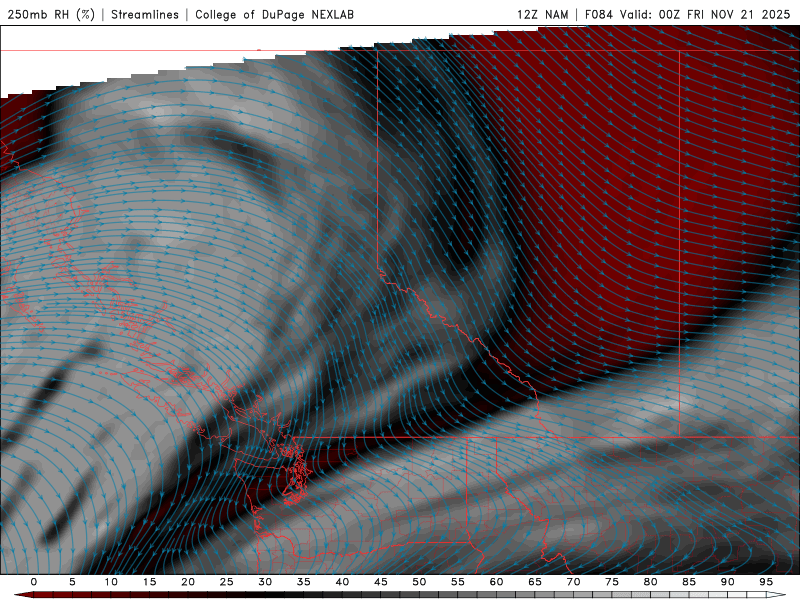Click the '60' colorbar tick label

click(496, 582)
